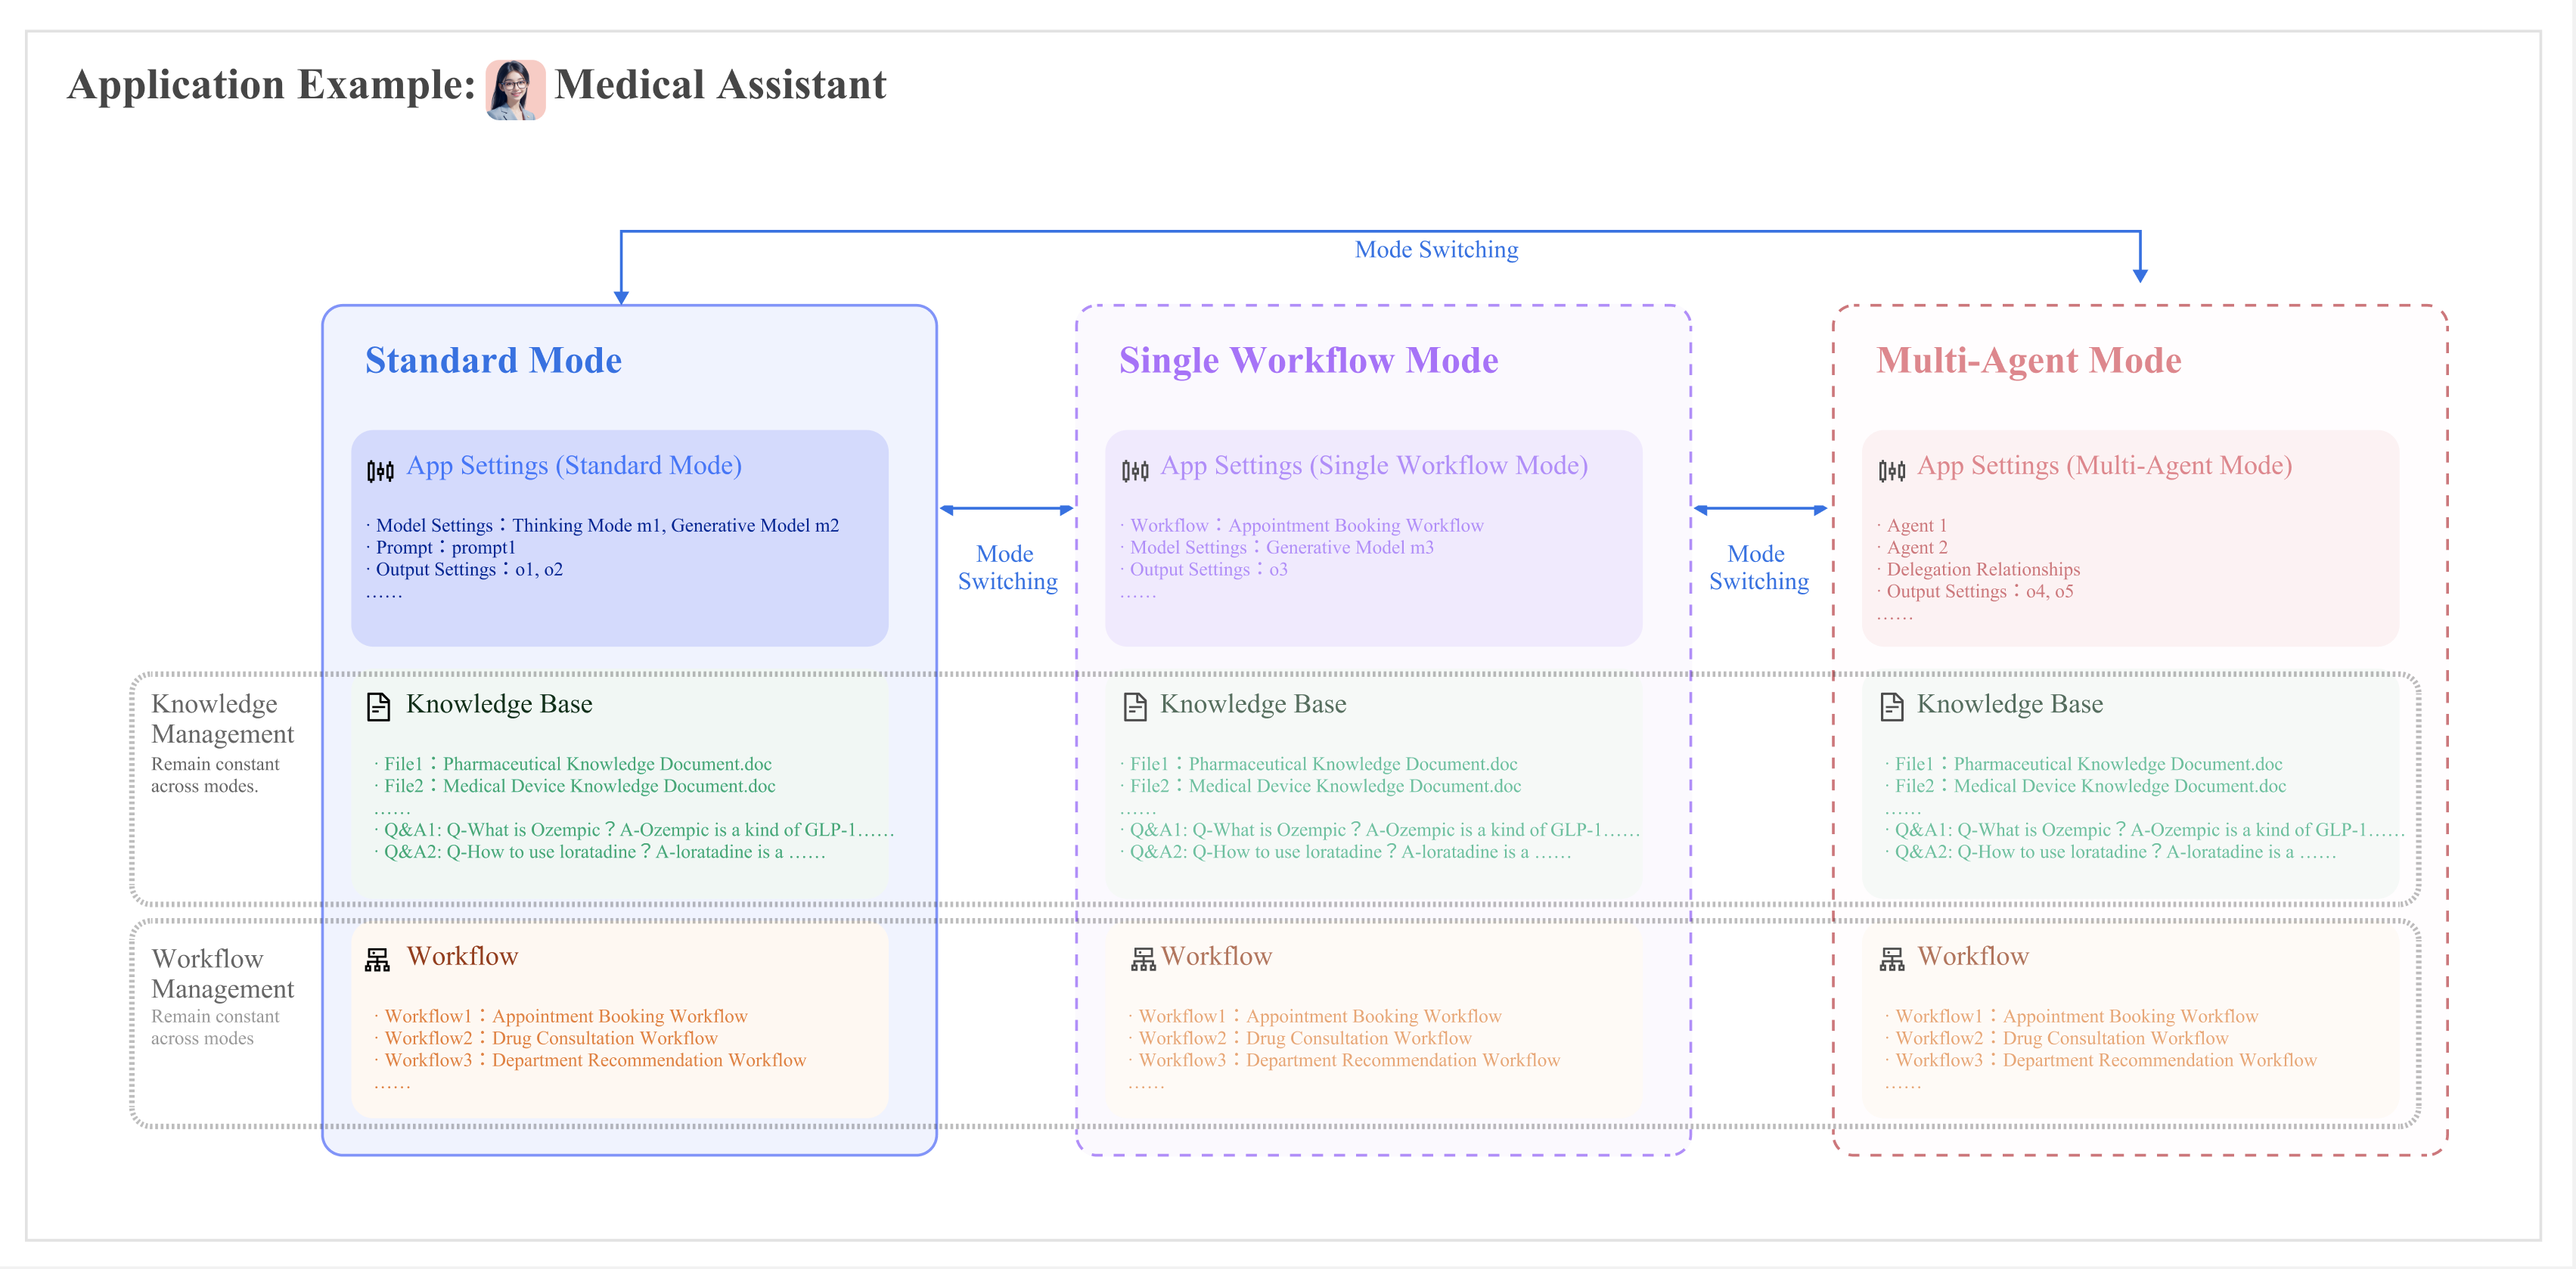Click the Medical Assistant avatar image
This screenshot has height=1269, width=2576.
coord(515,90)
